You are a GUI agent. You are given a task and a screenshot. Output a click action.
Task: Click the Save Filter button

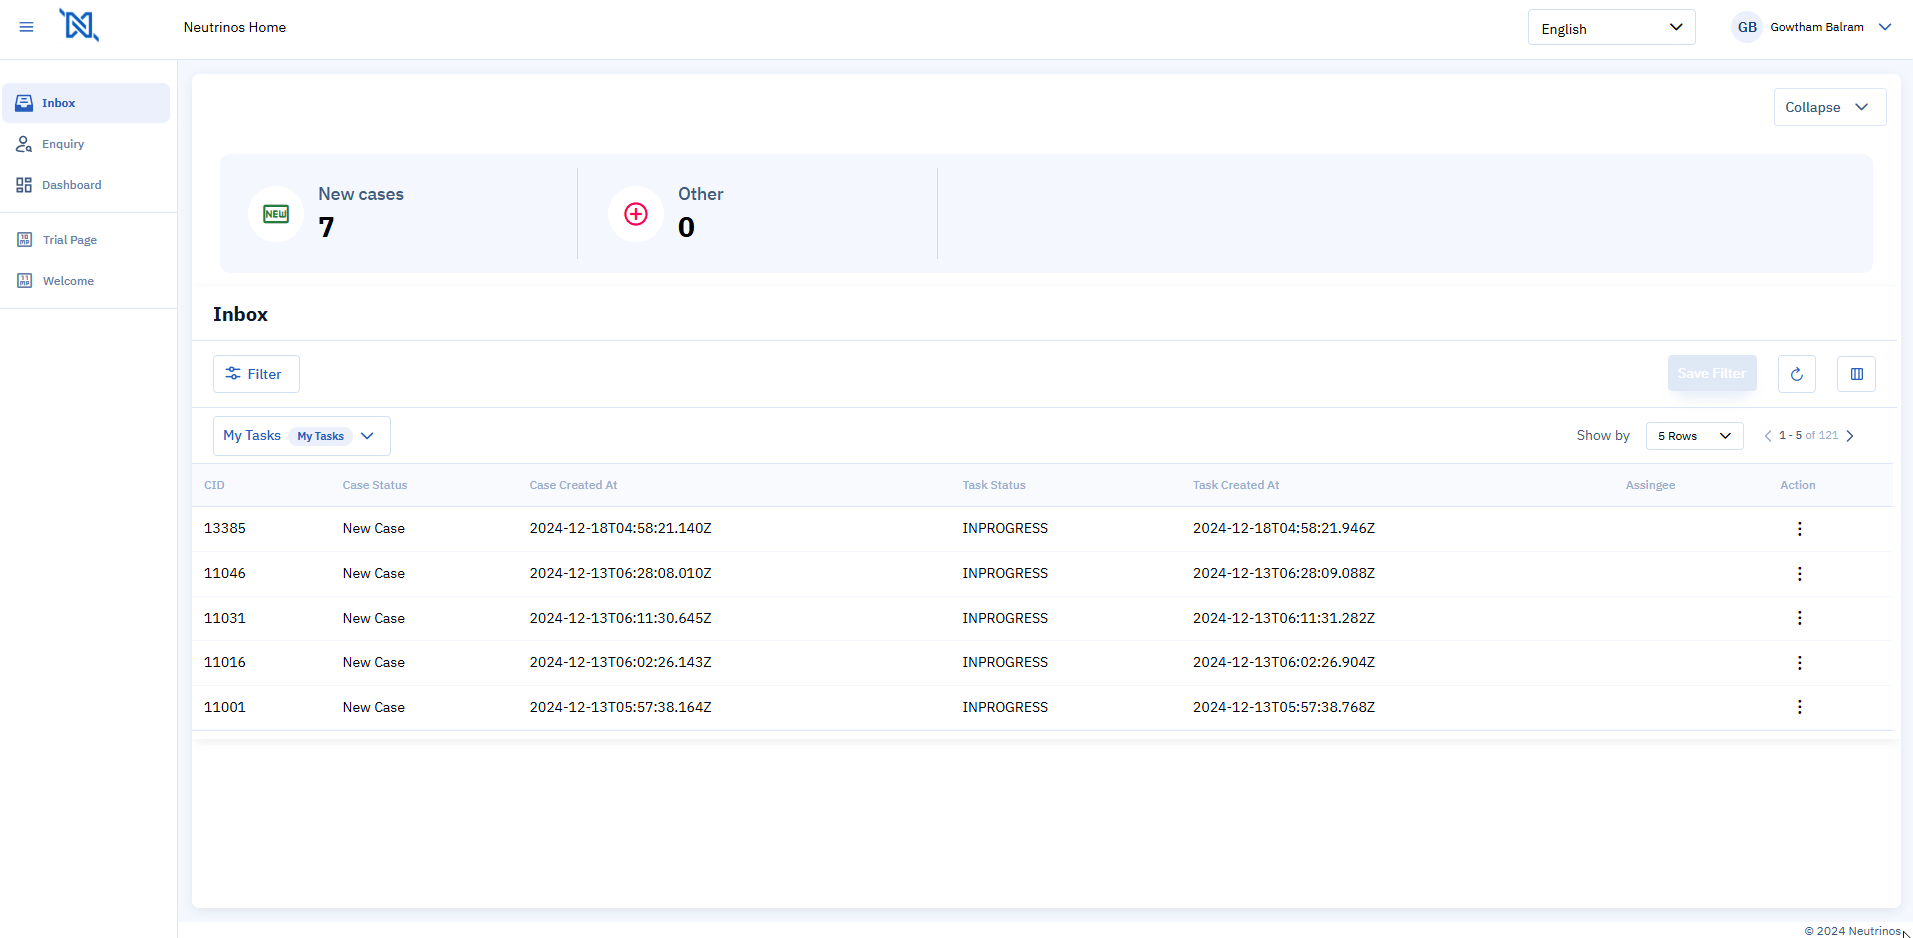pos(1711,374)
